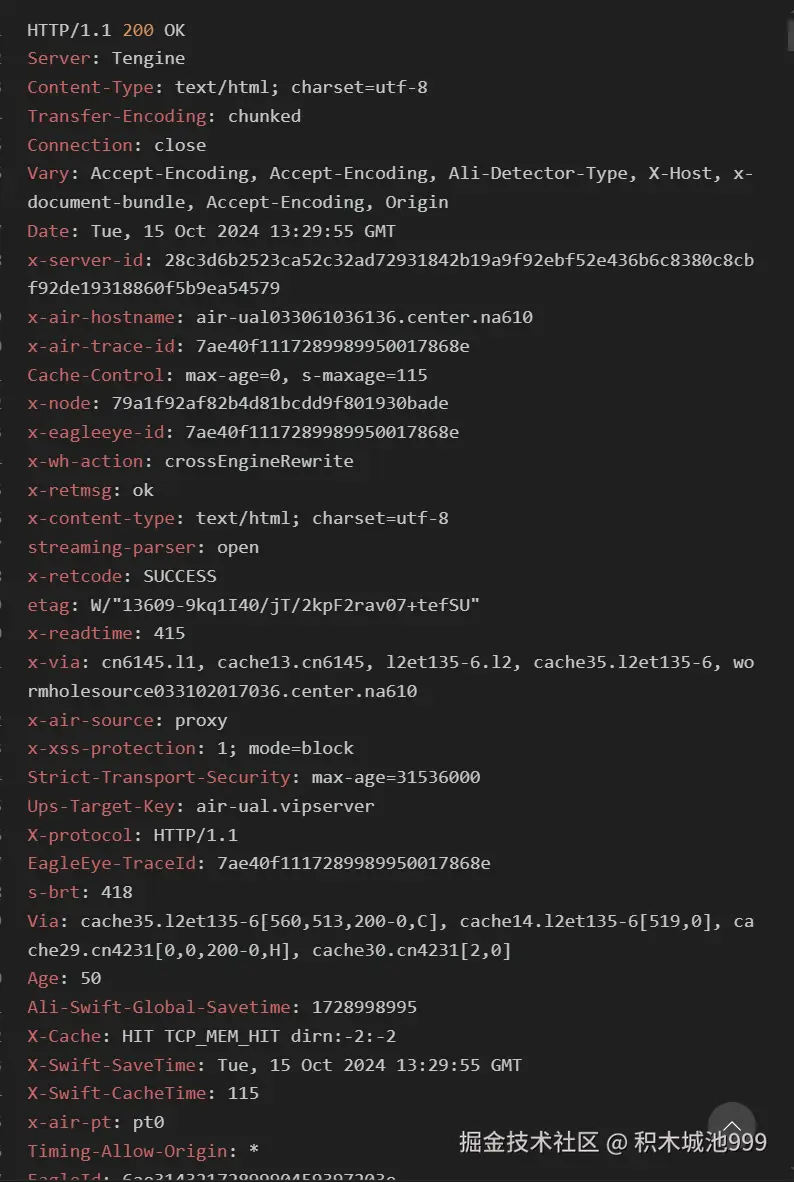Click the 掘金技术社区 watermark text
Screen dimensions: 794x1182
[528, 1142]
